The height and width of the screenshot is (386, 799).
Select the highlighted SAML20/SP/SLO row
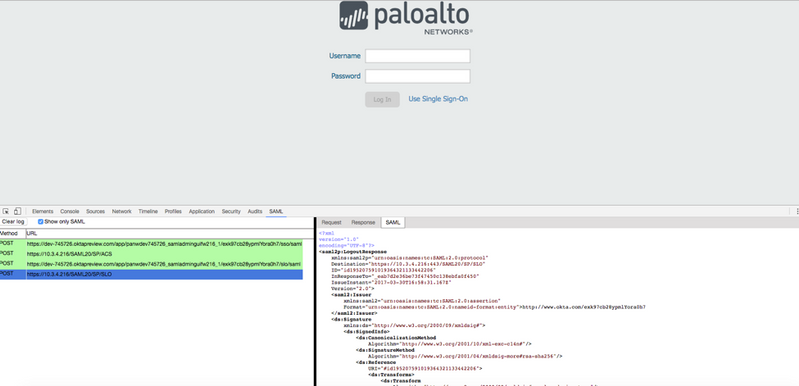coord(151,274)
